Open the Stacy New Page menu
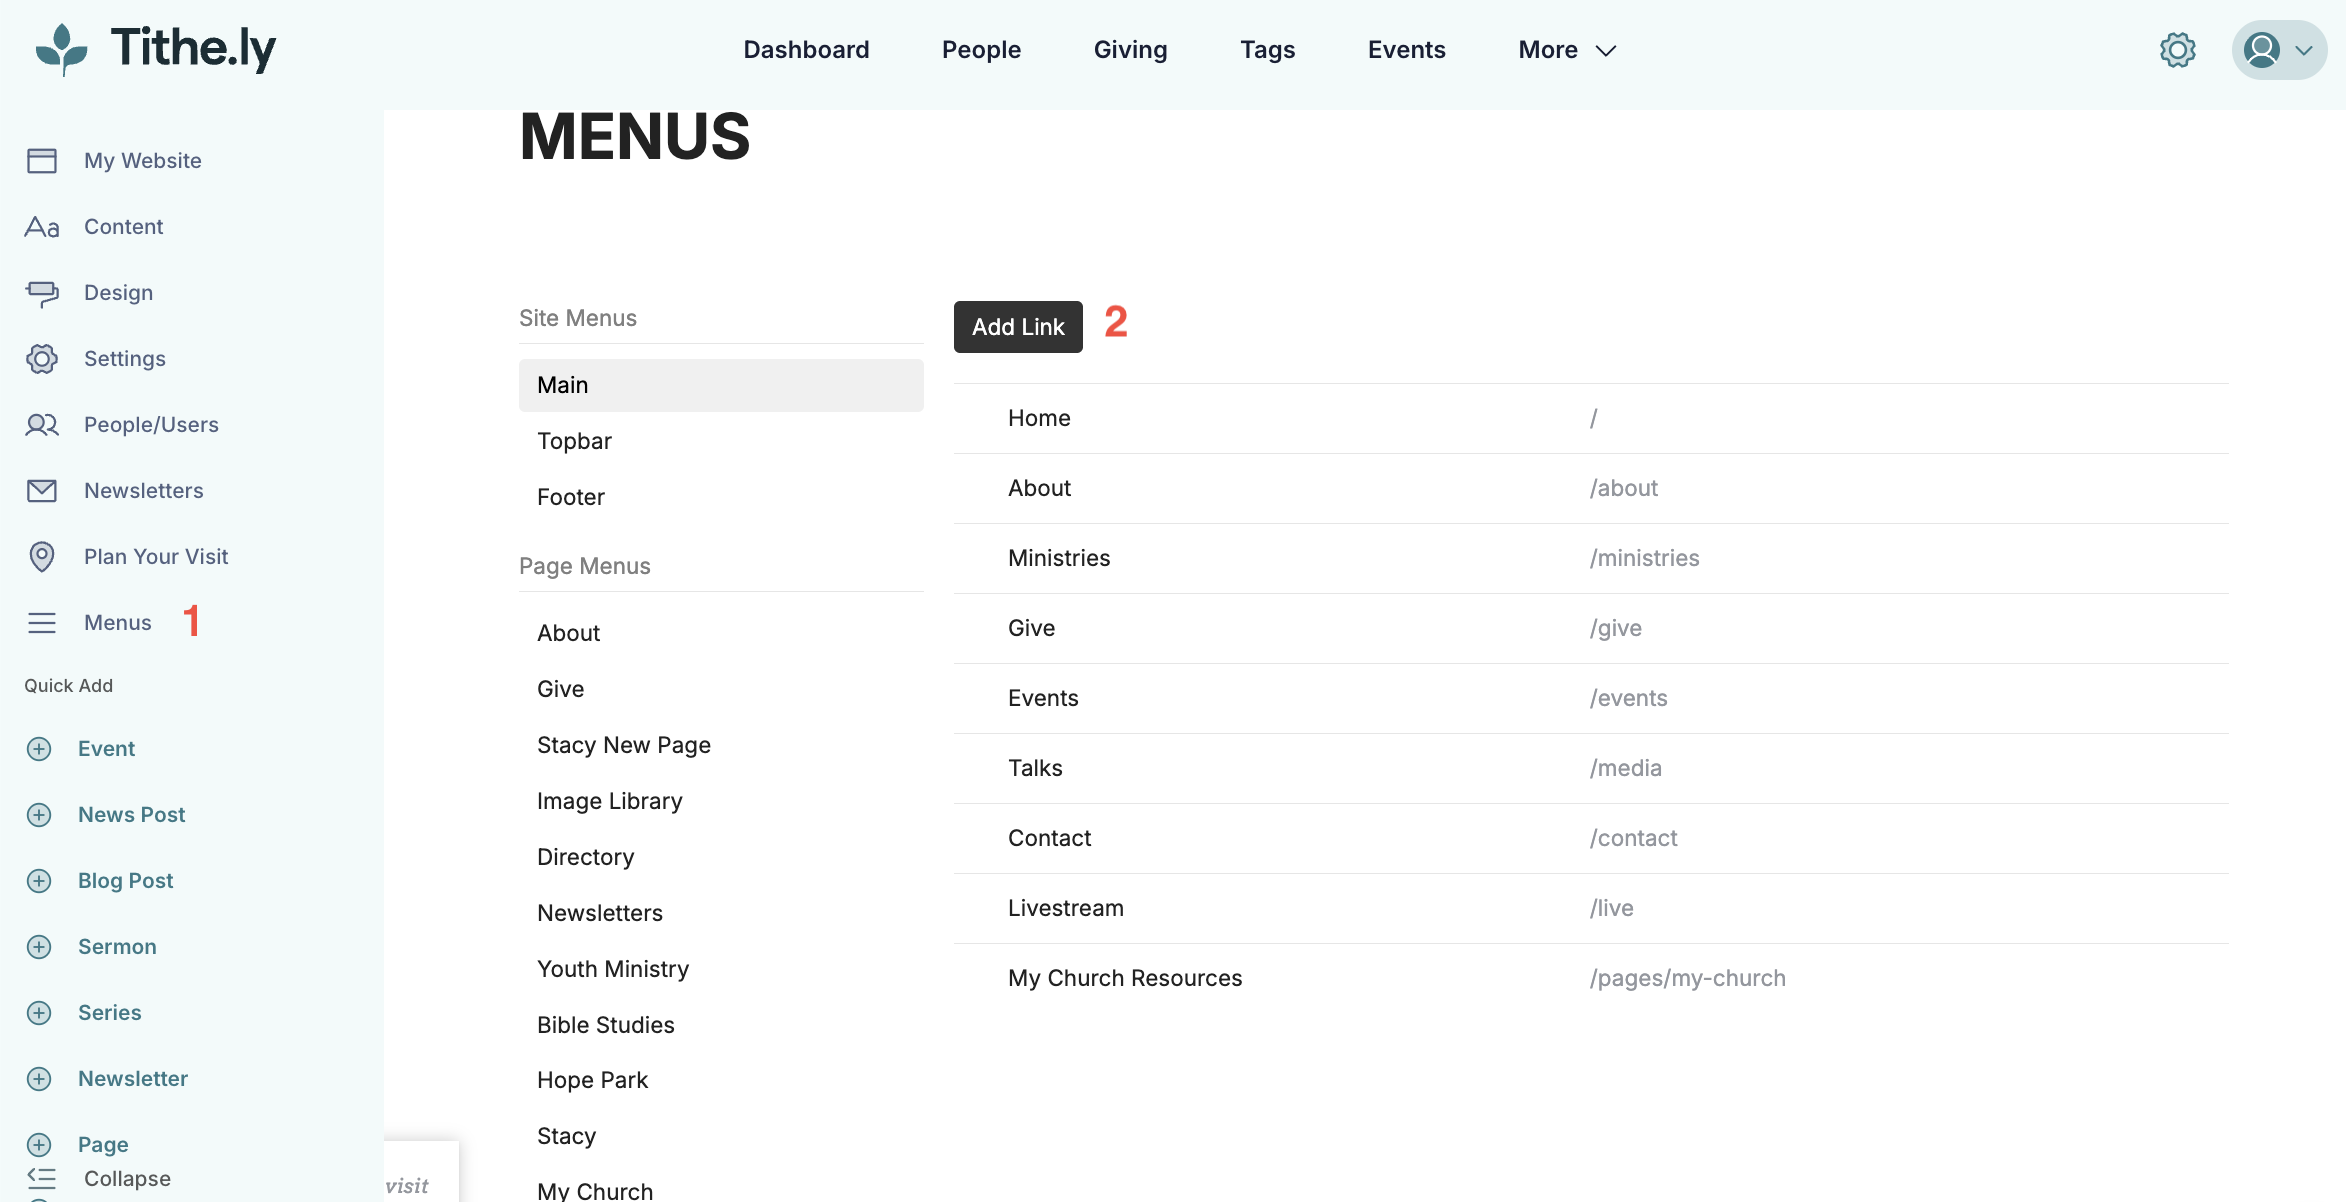 721,745
